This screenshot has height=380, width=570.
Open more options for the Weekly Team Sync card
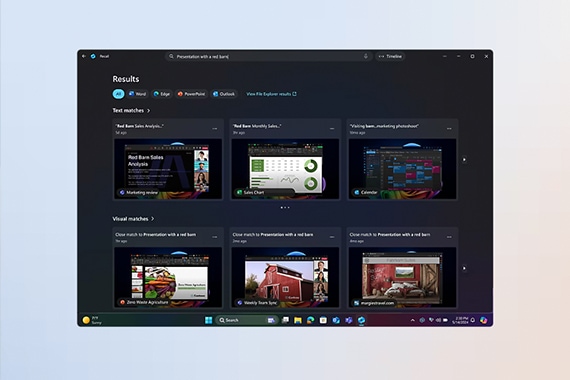332,237
